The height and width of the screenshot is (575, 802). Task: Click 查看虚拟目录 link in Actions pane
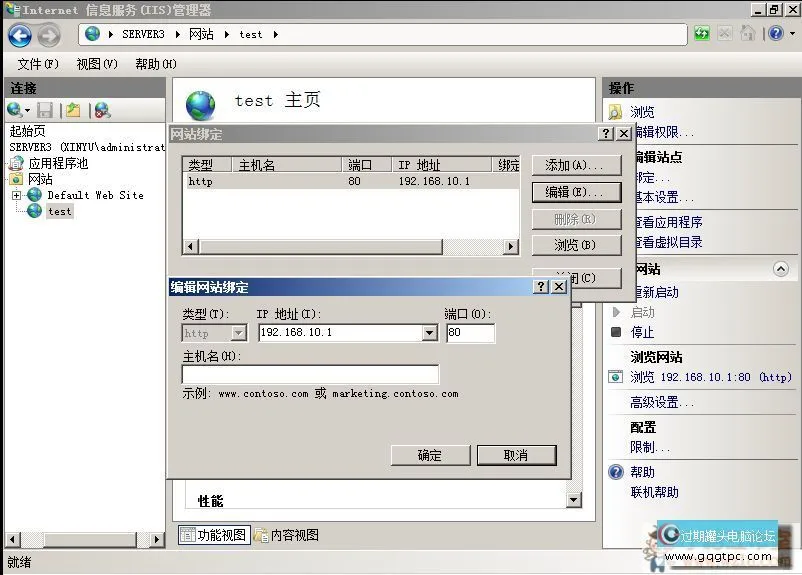tap(669, 242)
